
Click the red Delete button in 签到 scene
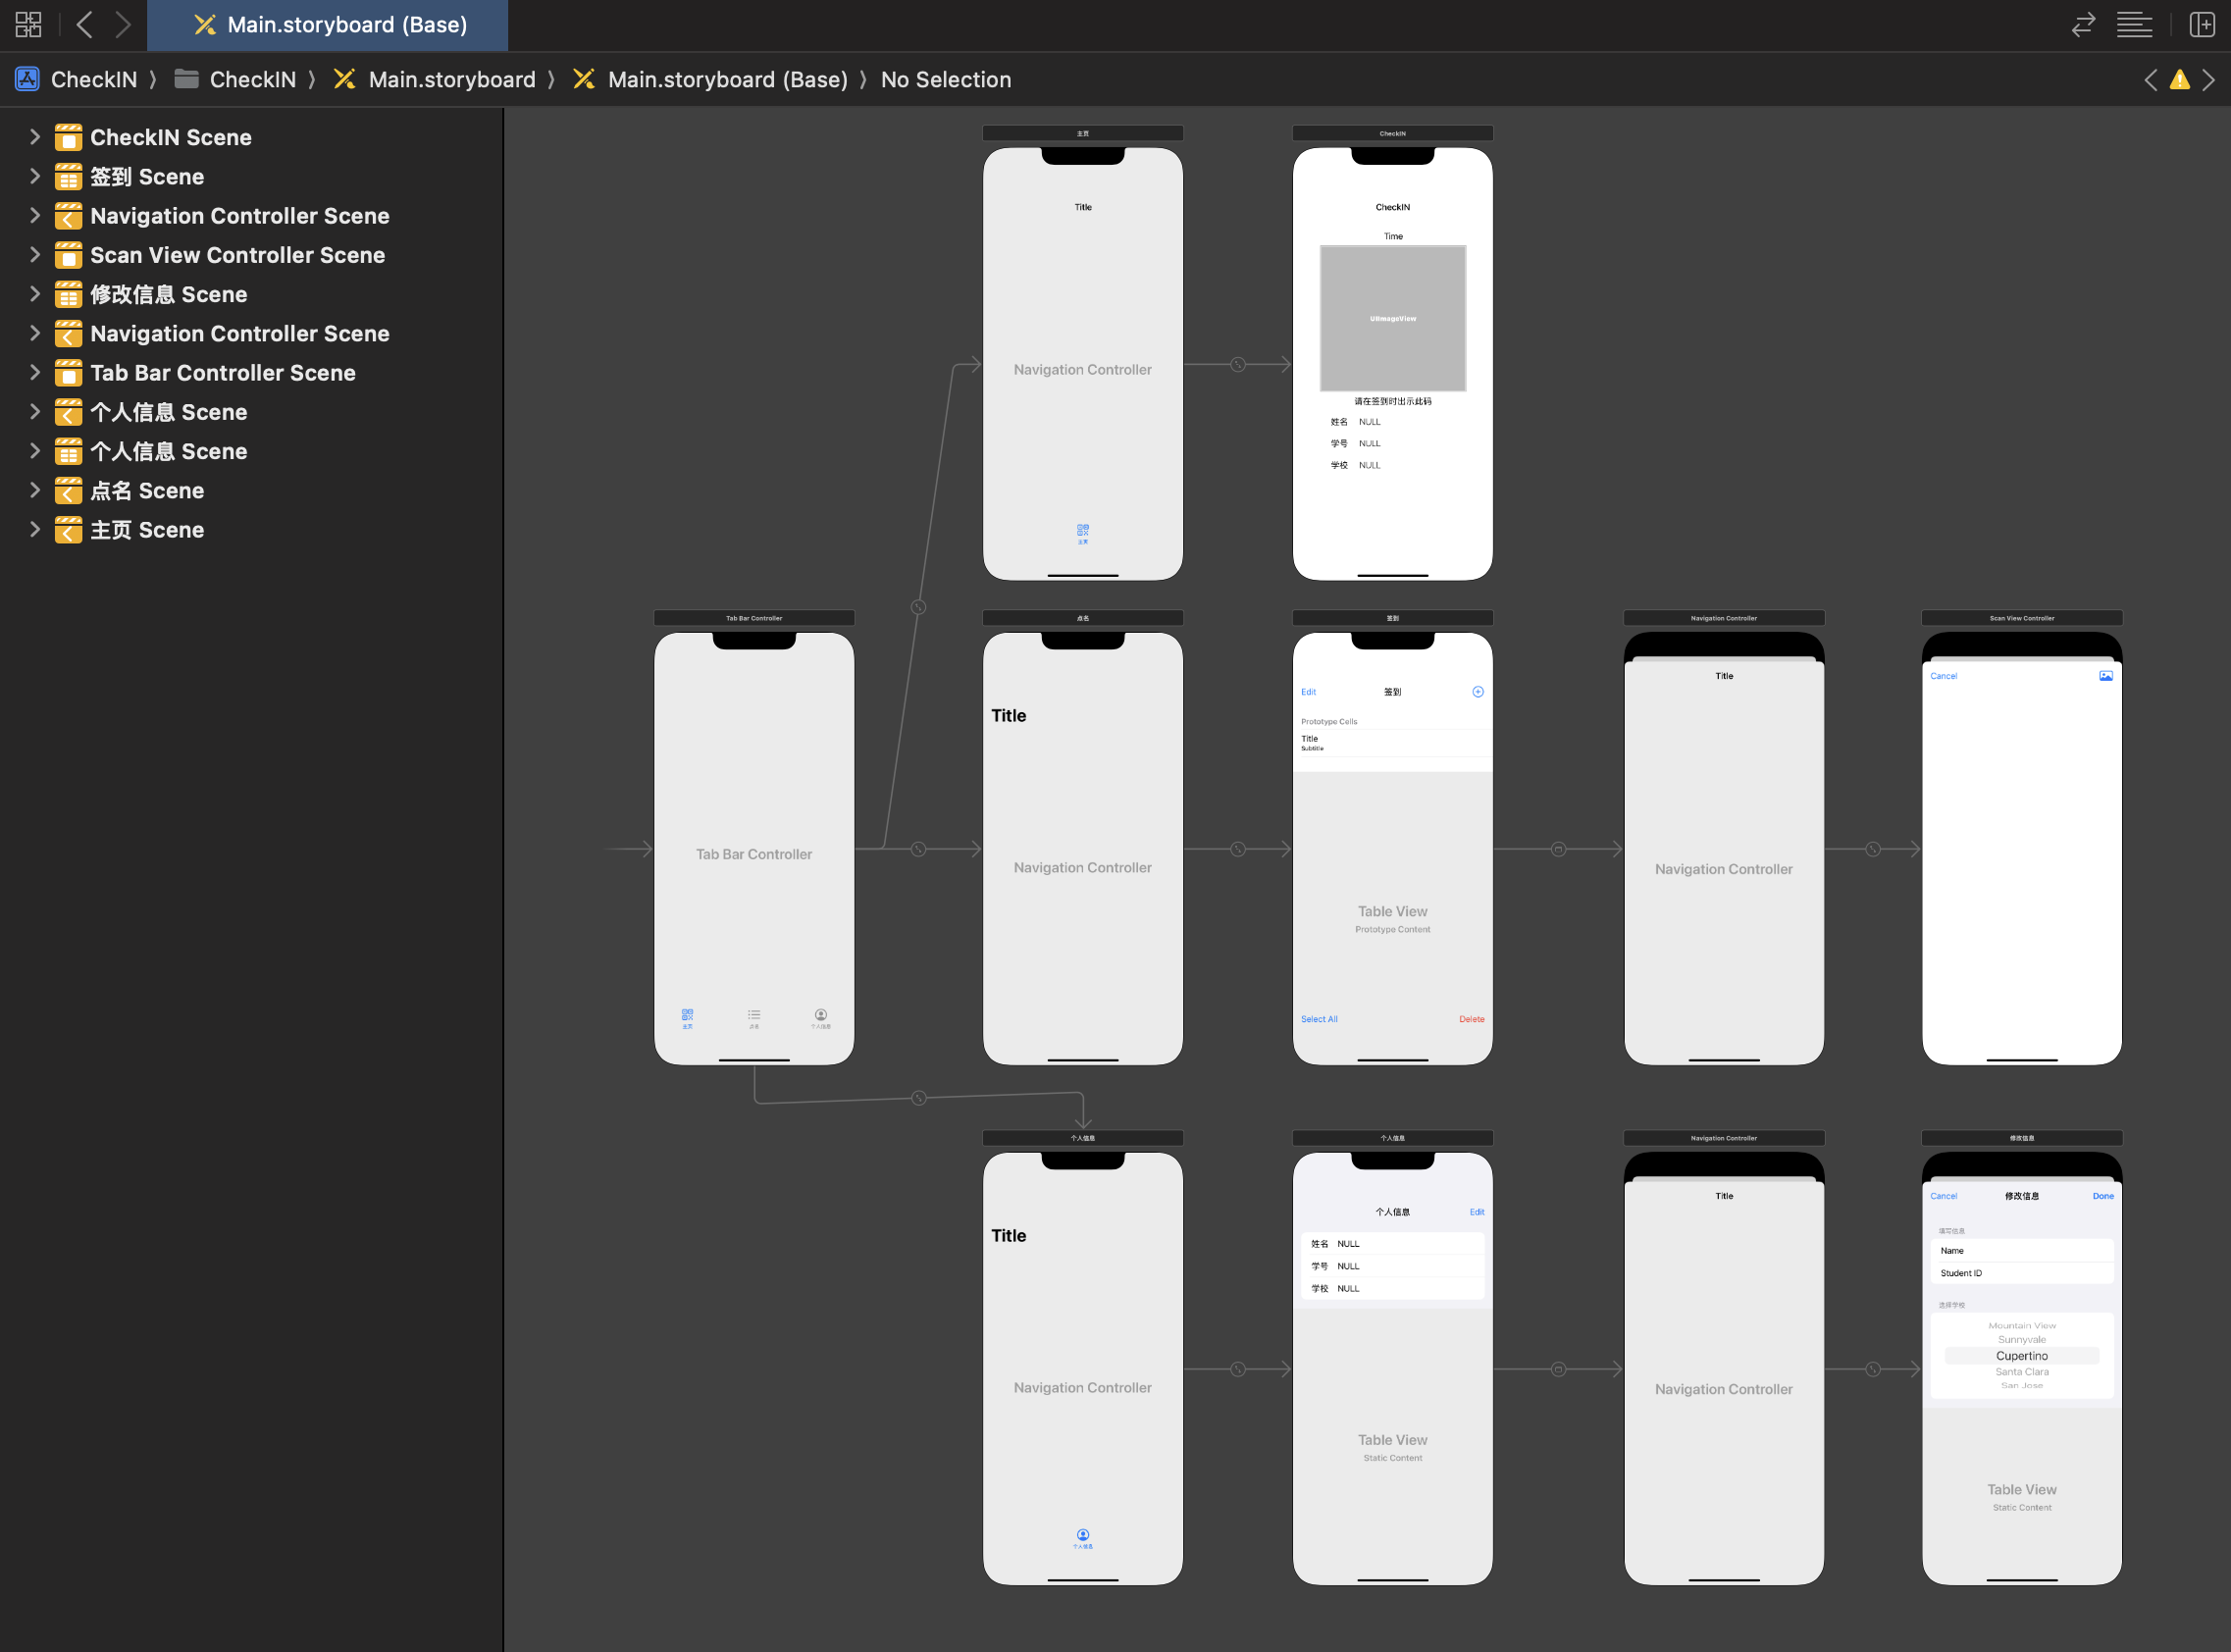[x=1471, y=1019]
